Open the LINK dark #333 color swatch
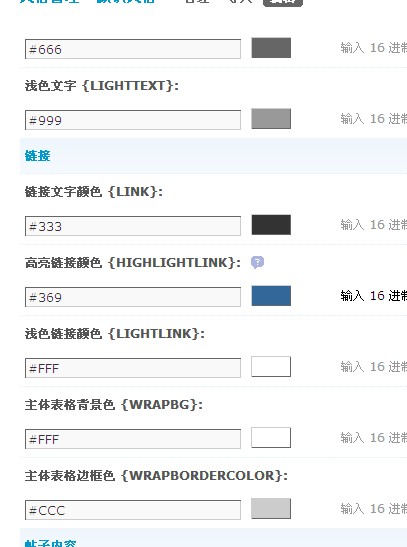Image resolution: width=407 pixels, height=547 pixels. coord(271,225)
